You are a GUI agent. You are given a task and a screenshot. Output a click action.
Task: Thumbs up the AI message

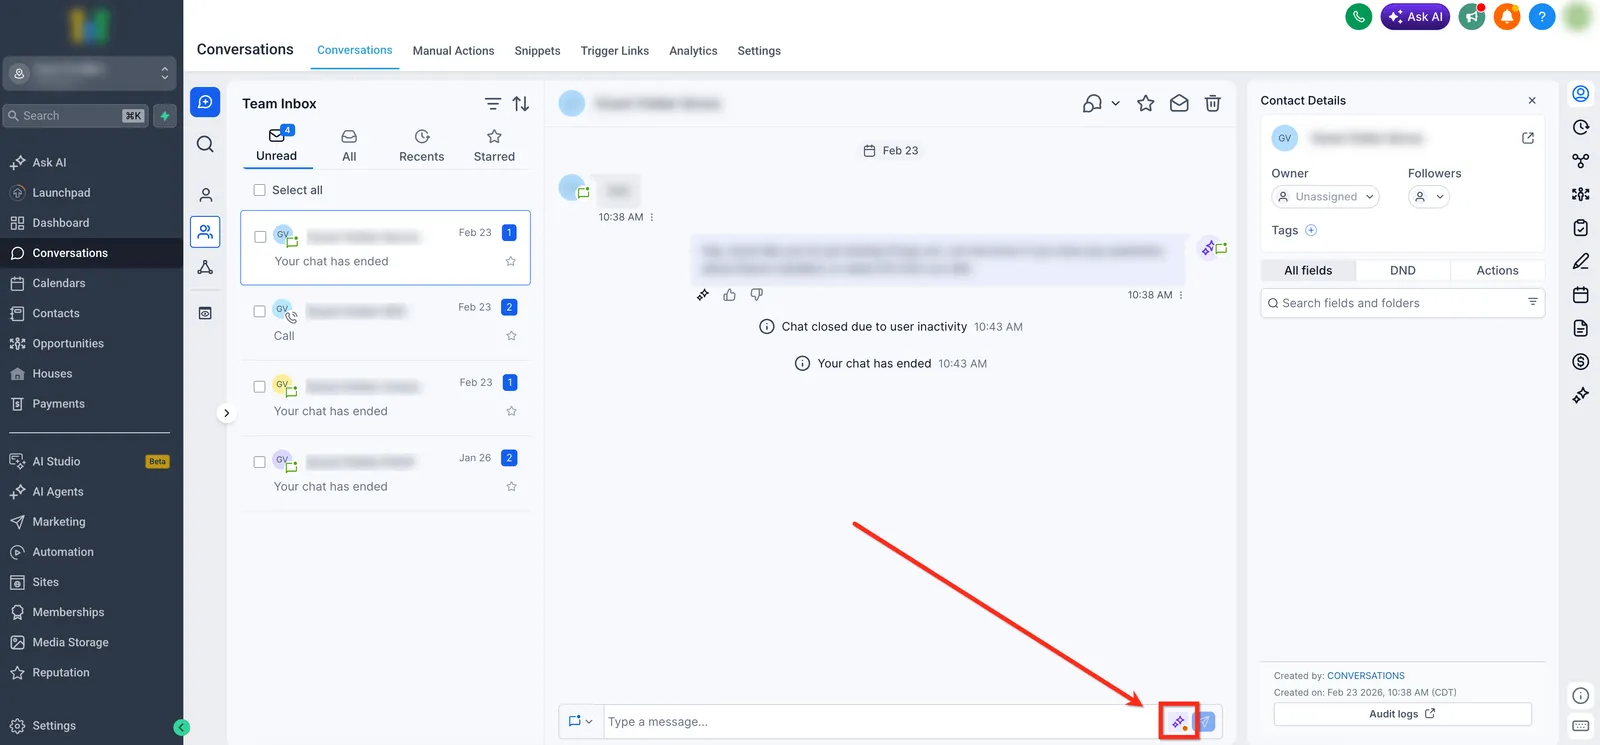click(729, 295)
